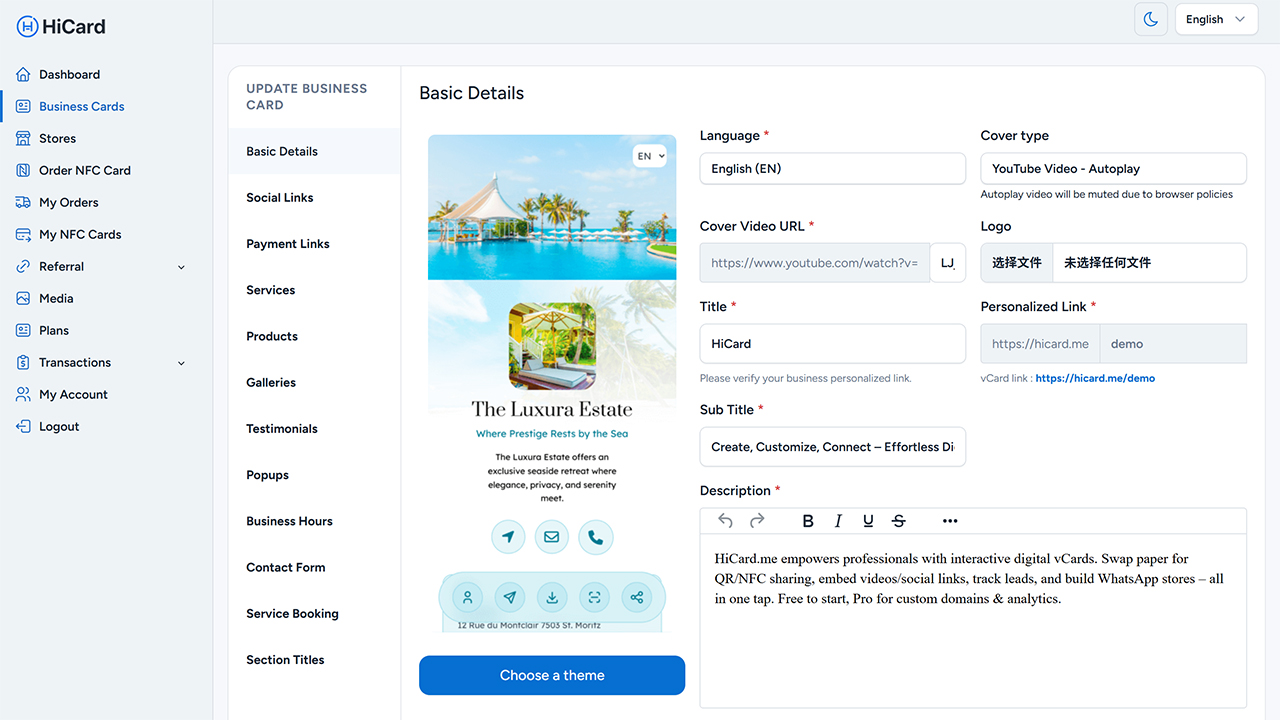The width and height of the screenshot is (1280, 720).
Task: Toggle dark mode with the moon button
Action: click(1151, 19)
